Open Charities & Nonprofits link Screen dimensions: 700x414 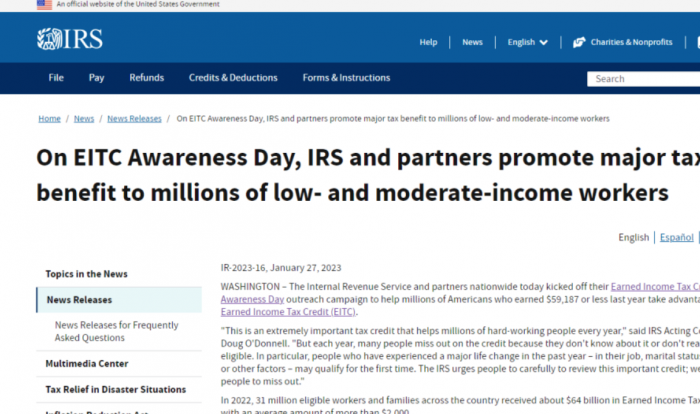point(631,42)
